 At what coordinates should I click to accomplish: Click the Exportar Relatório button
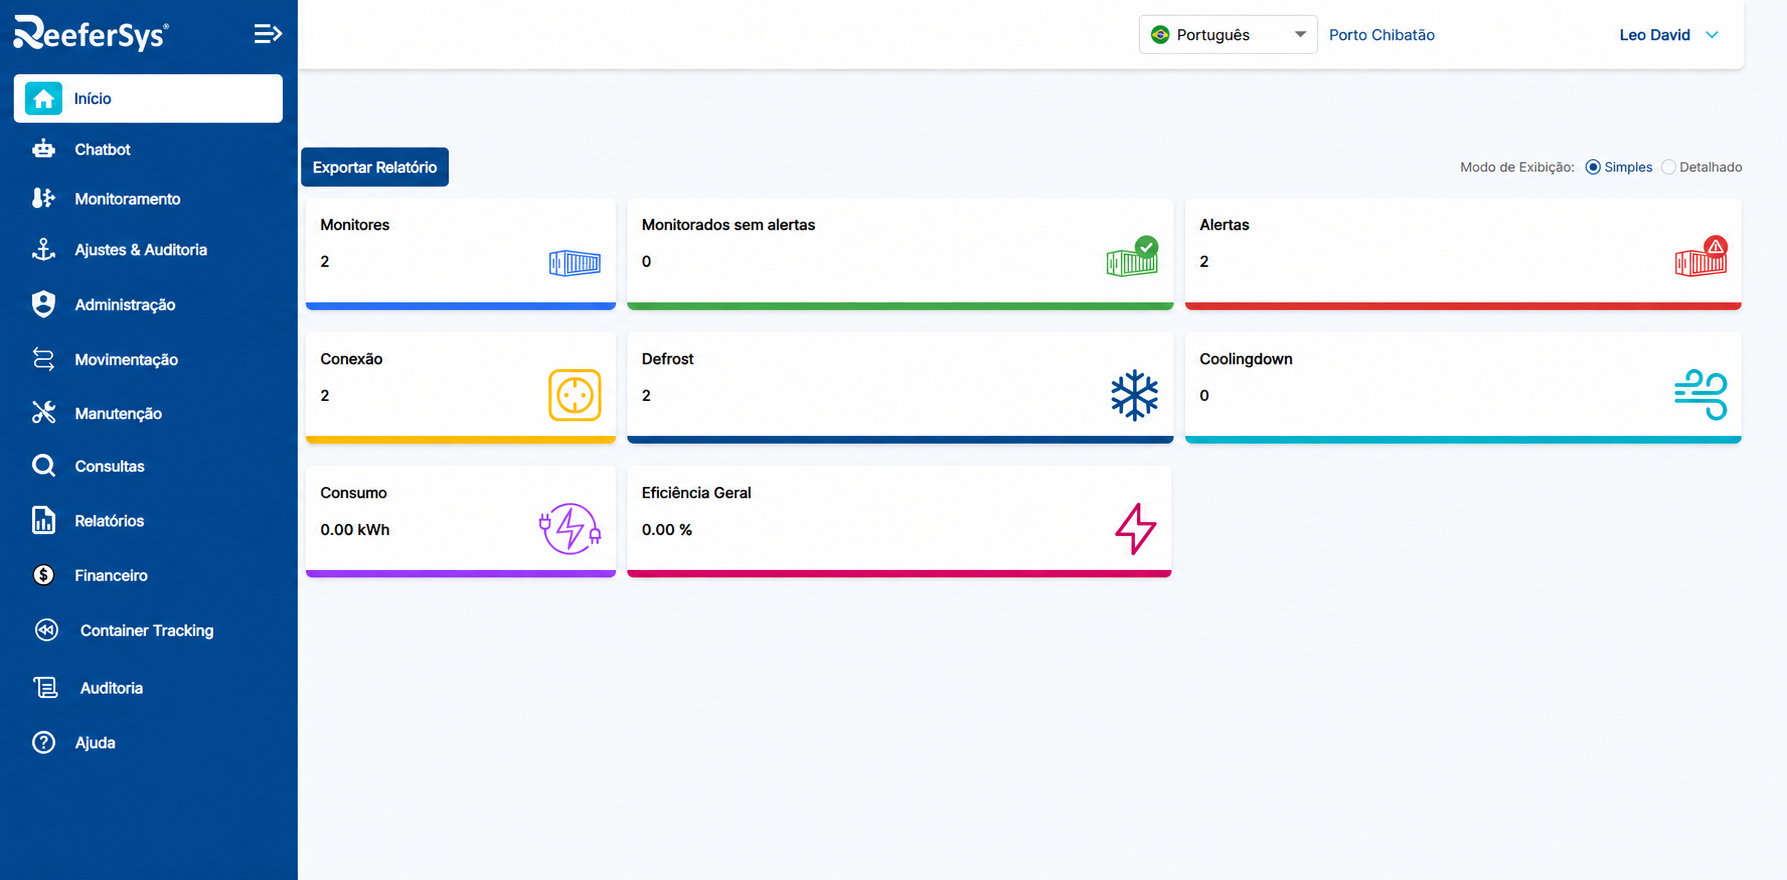click(375, 167)
